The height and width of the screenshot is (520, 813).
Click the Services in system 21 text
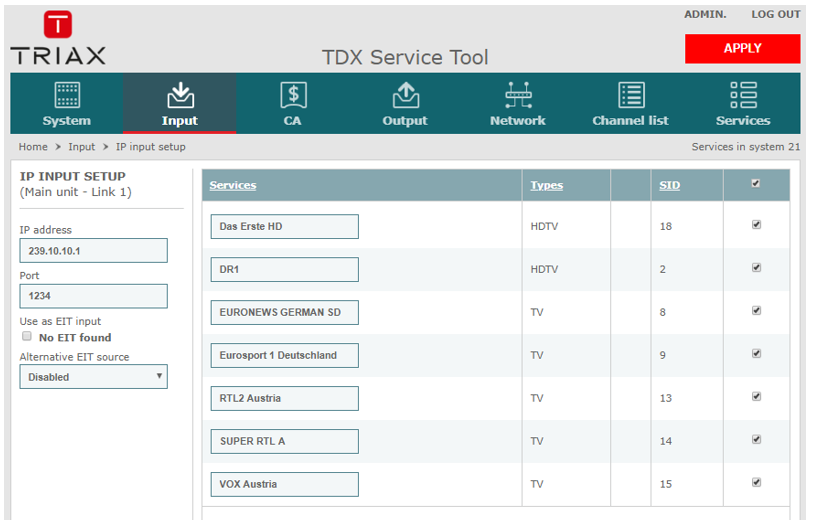[x=746, y=147]
